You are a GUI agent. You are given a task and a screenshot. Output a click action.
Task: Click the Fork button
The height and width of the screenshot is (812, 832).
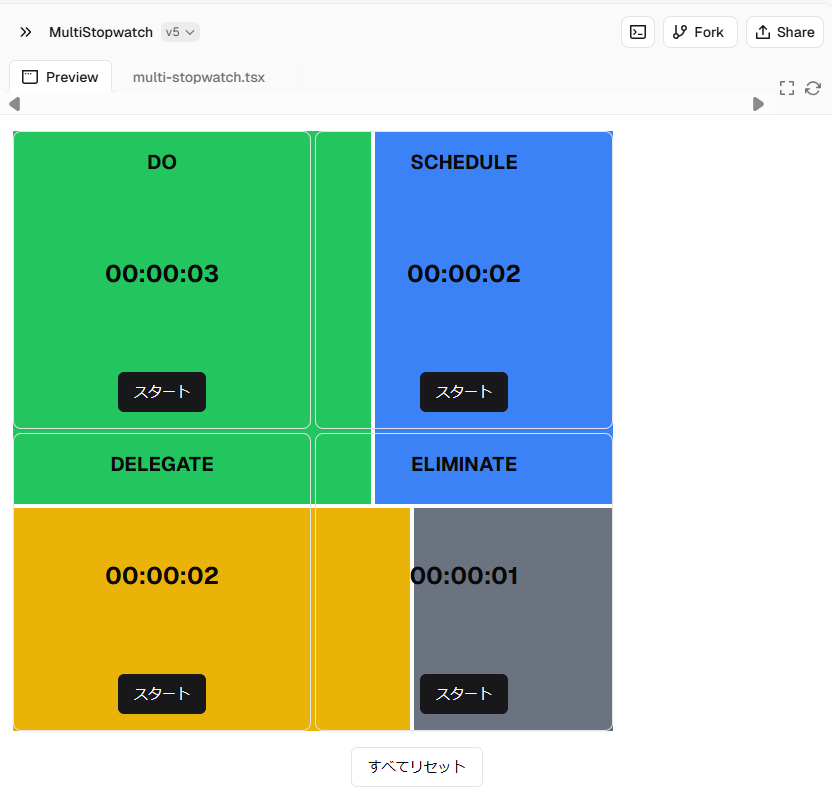[x=700, y=32]
